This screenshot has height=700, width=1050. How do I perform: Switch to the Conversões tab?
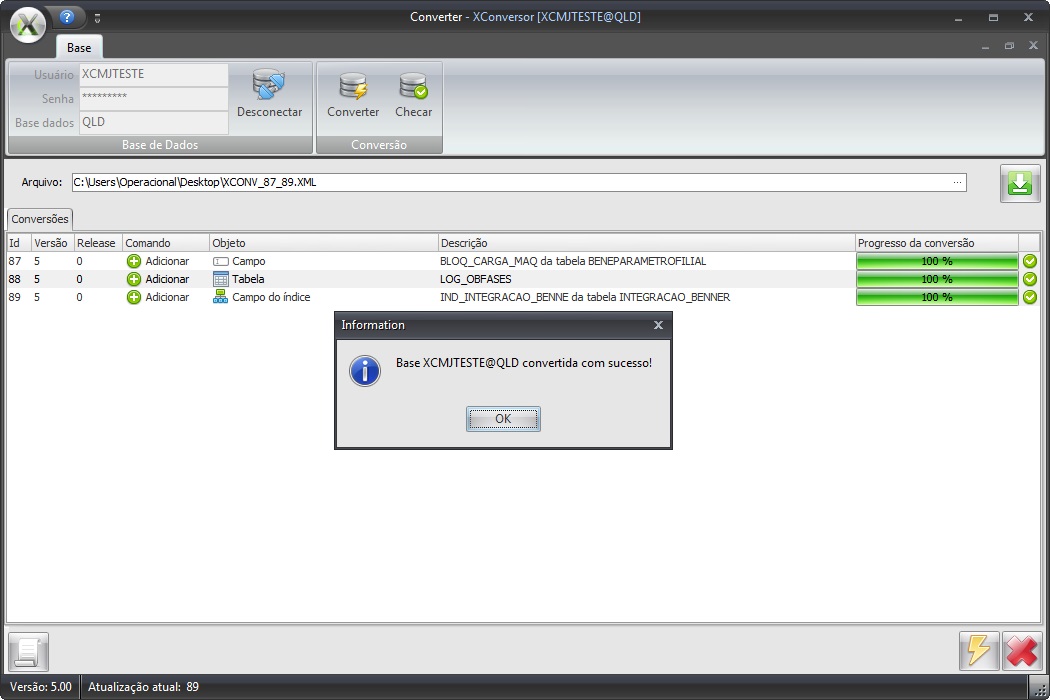40,219
